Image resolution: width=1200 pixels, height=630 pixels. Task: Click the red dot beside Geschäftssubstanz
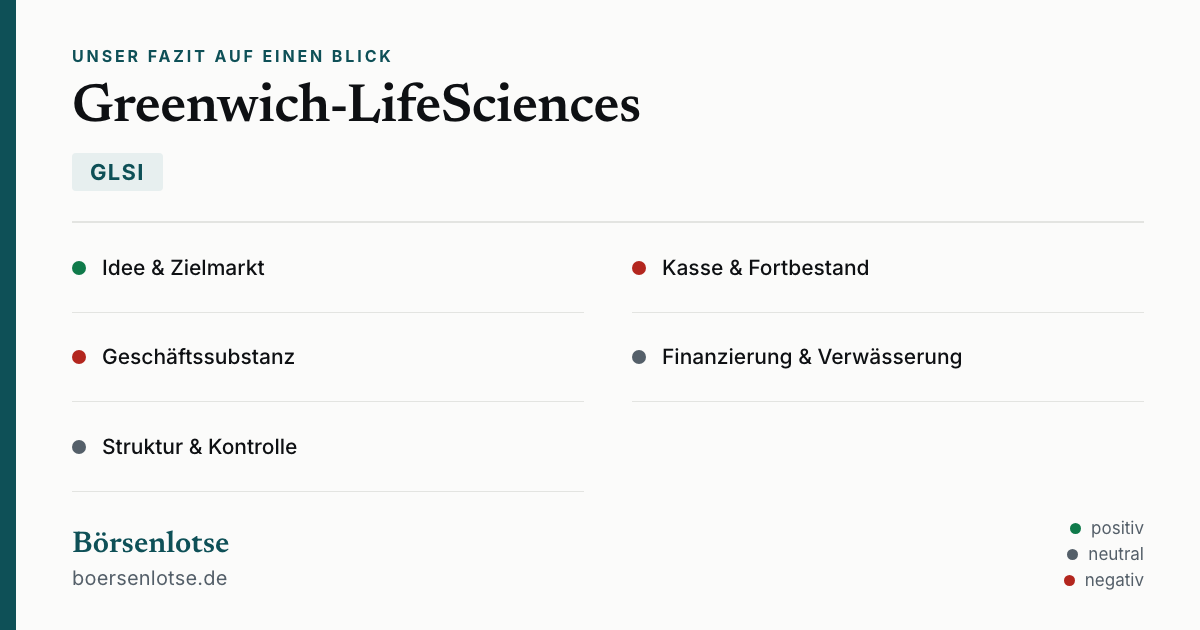[x=79, y=357]
